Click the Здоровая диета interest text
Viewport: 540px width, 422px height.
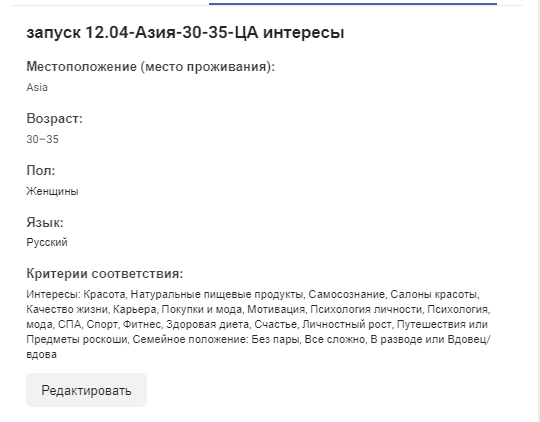tap(207, 324)
